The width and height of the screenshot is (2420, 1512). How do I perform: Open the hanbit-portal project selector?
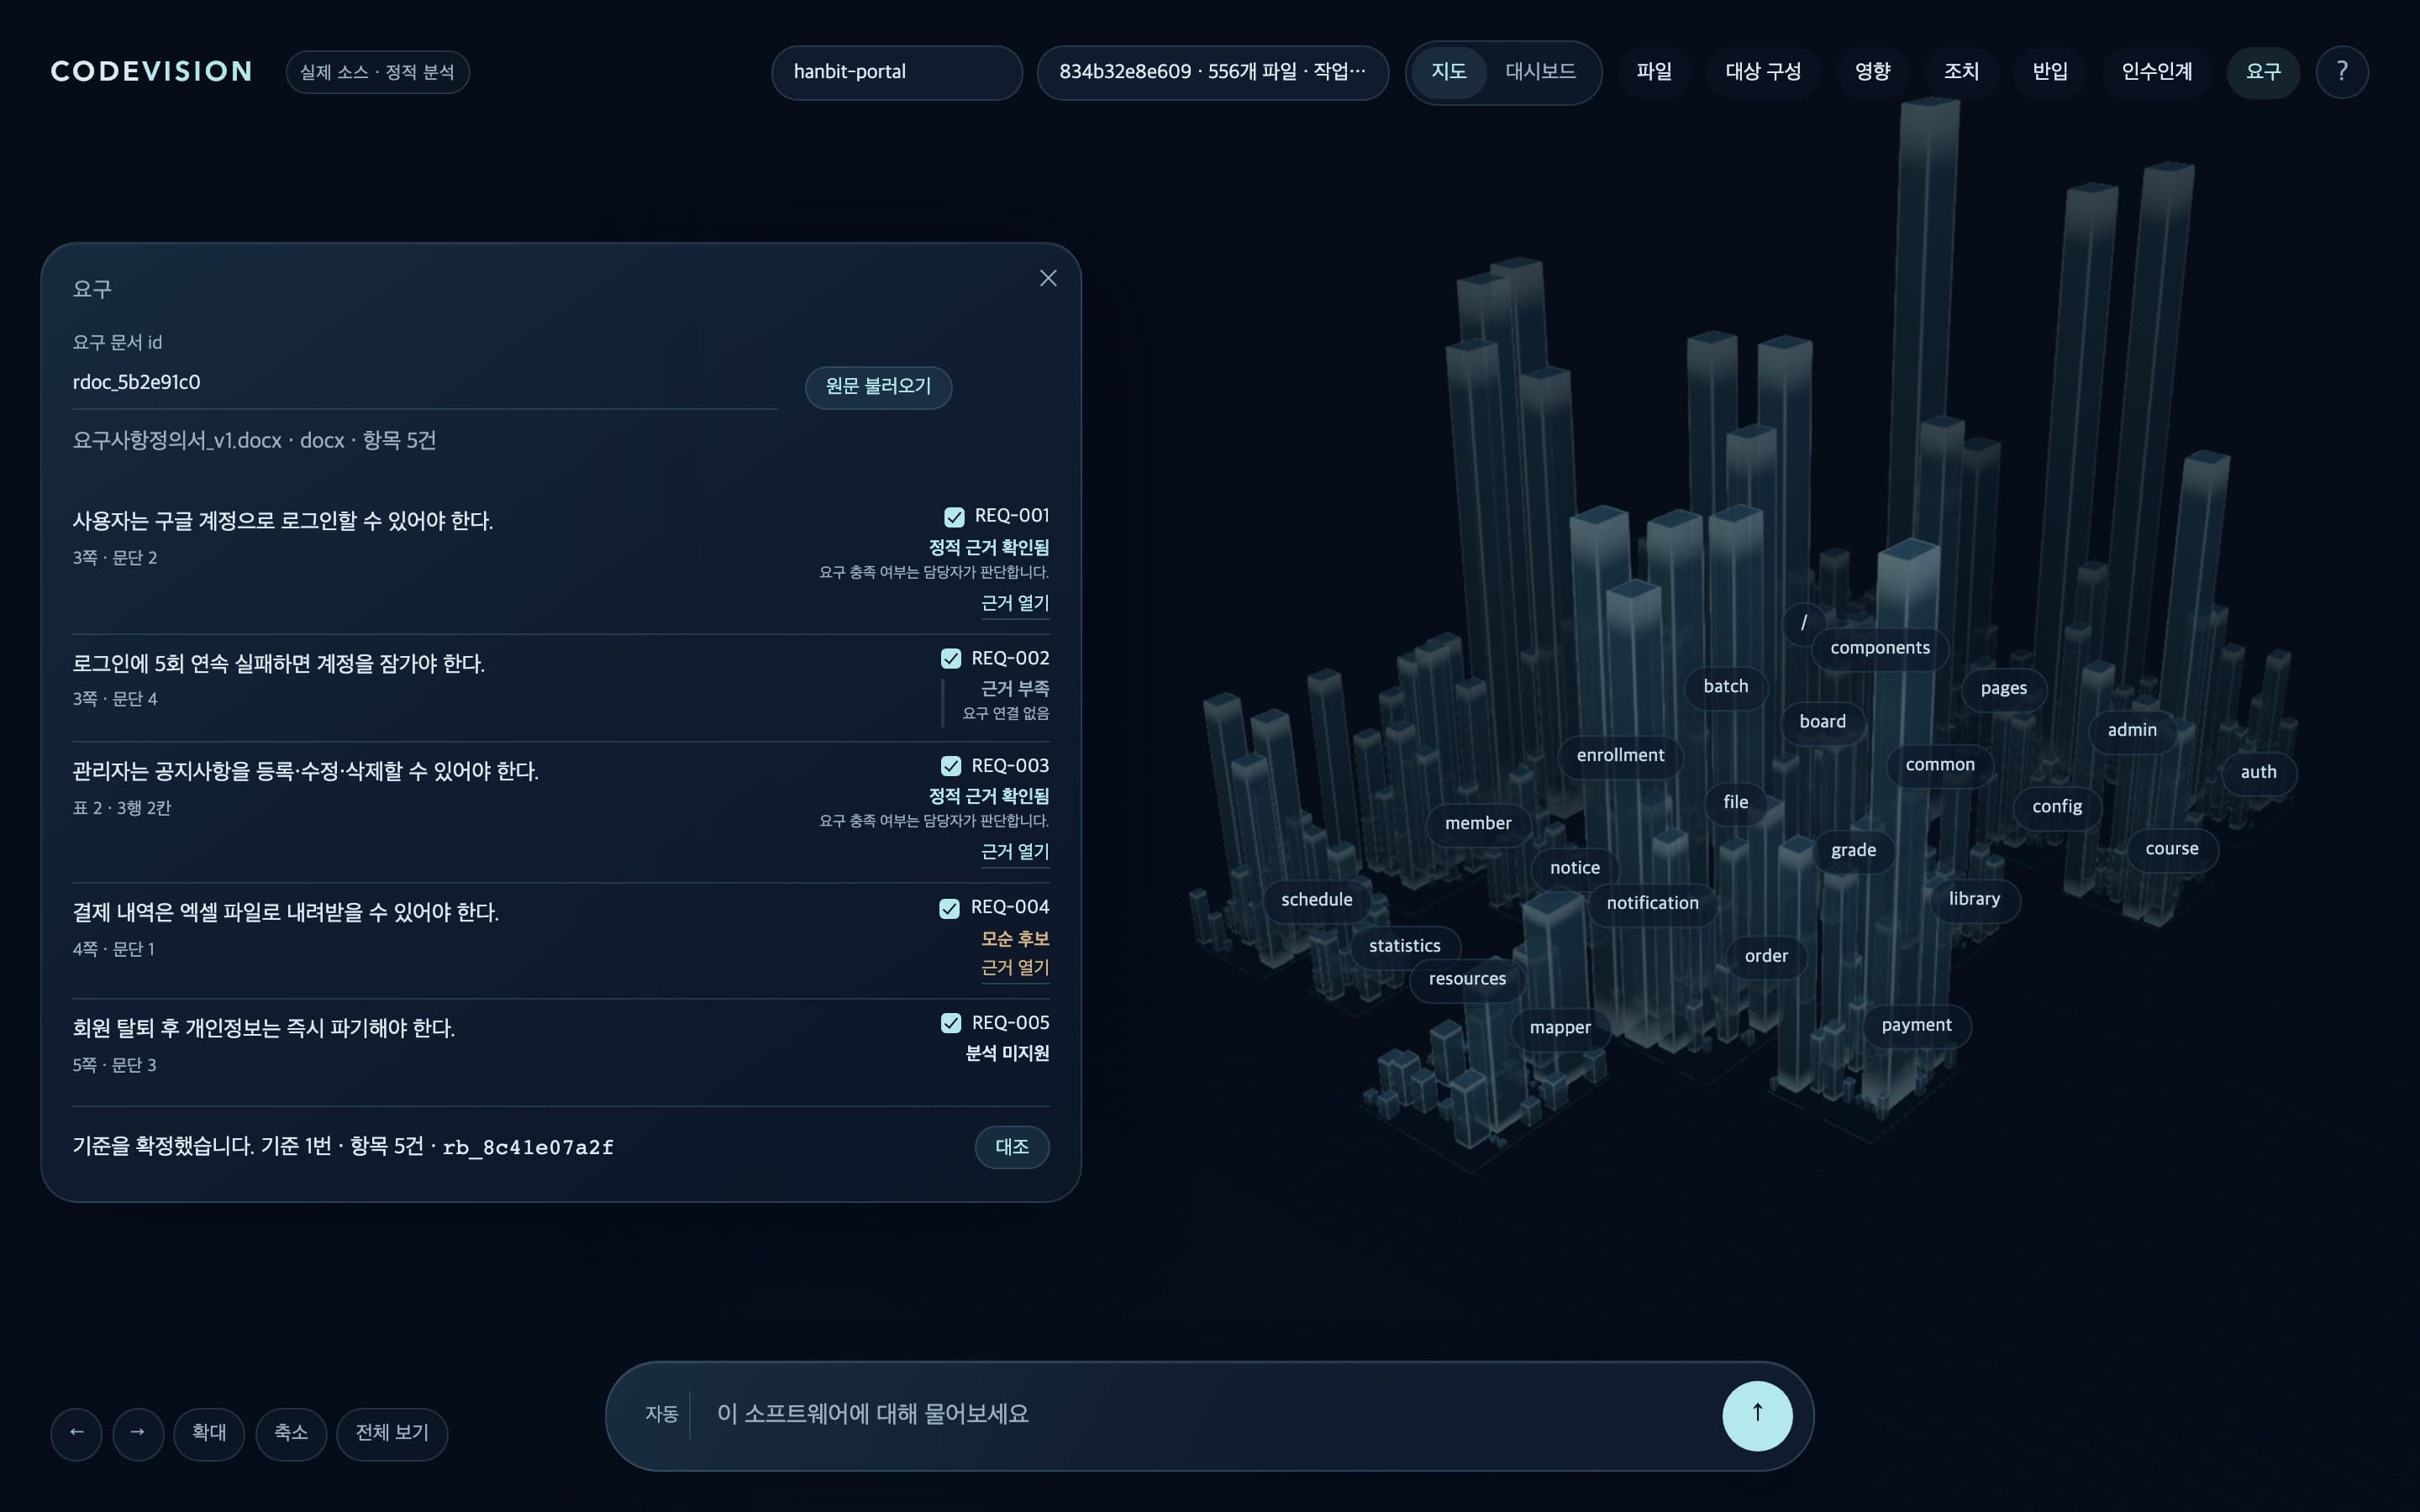tap(896, 72)
